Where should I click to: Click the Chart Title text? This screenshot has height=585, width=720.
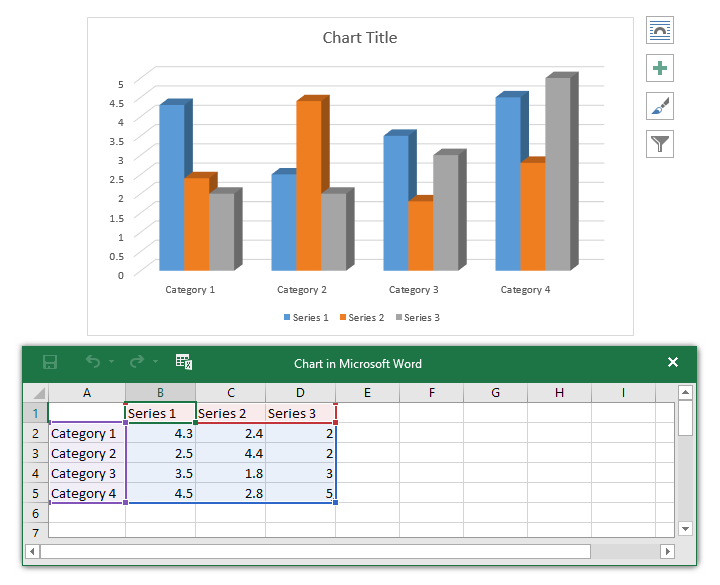pos(359,38)
